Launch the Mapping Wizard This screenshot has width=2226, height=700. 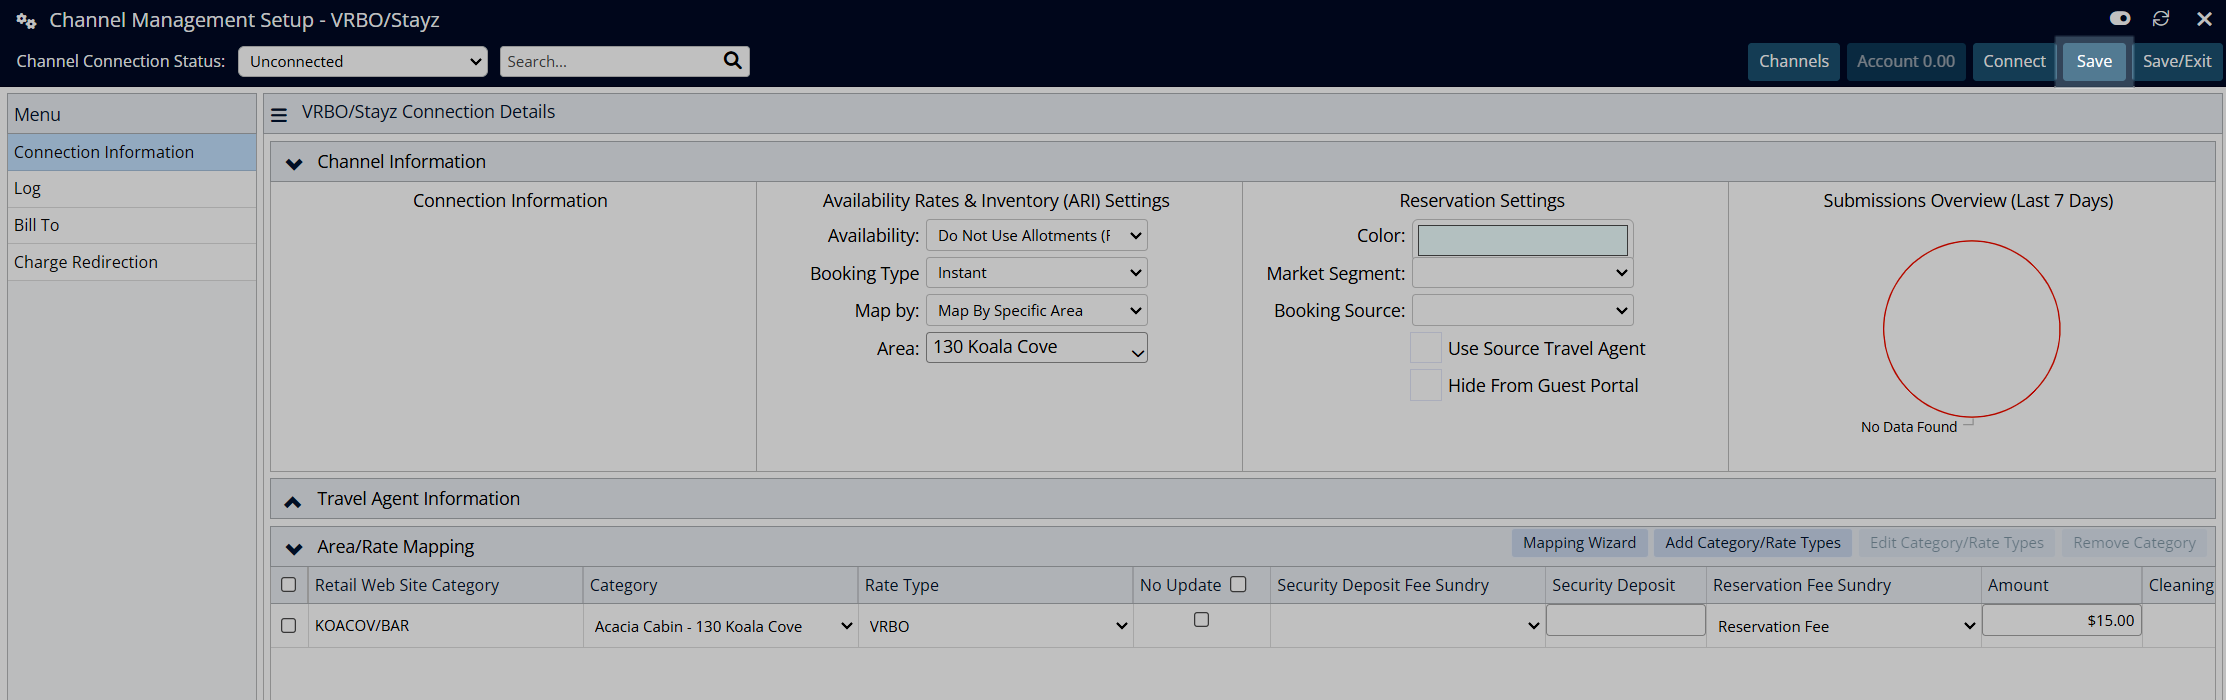point(1579,543)
